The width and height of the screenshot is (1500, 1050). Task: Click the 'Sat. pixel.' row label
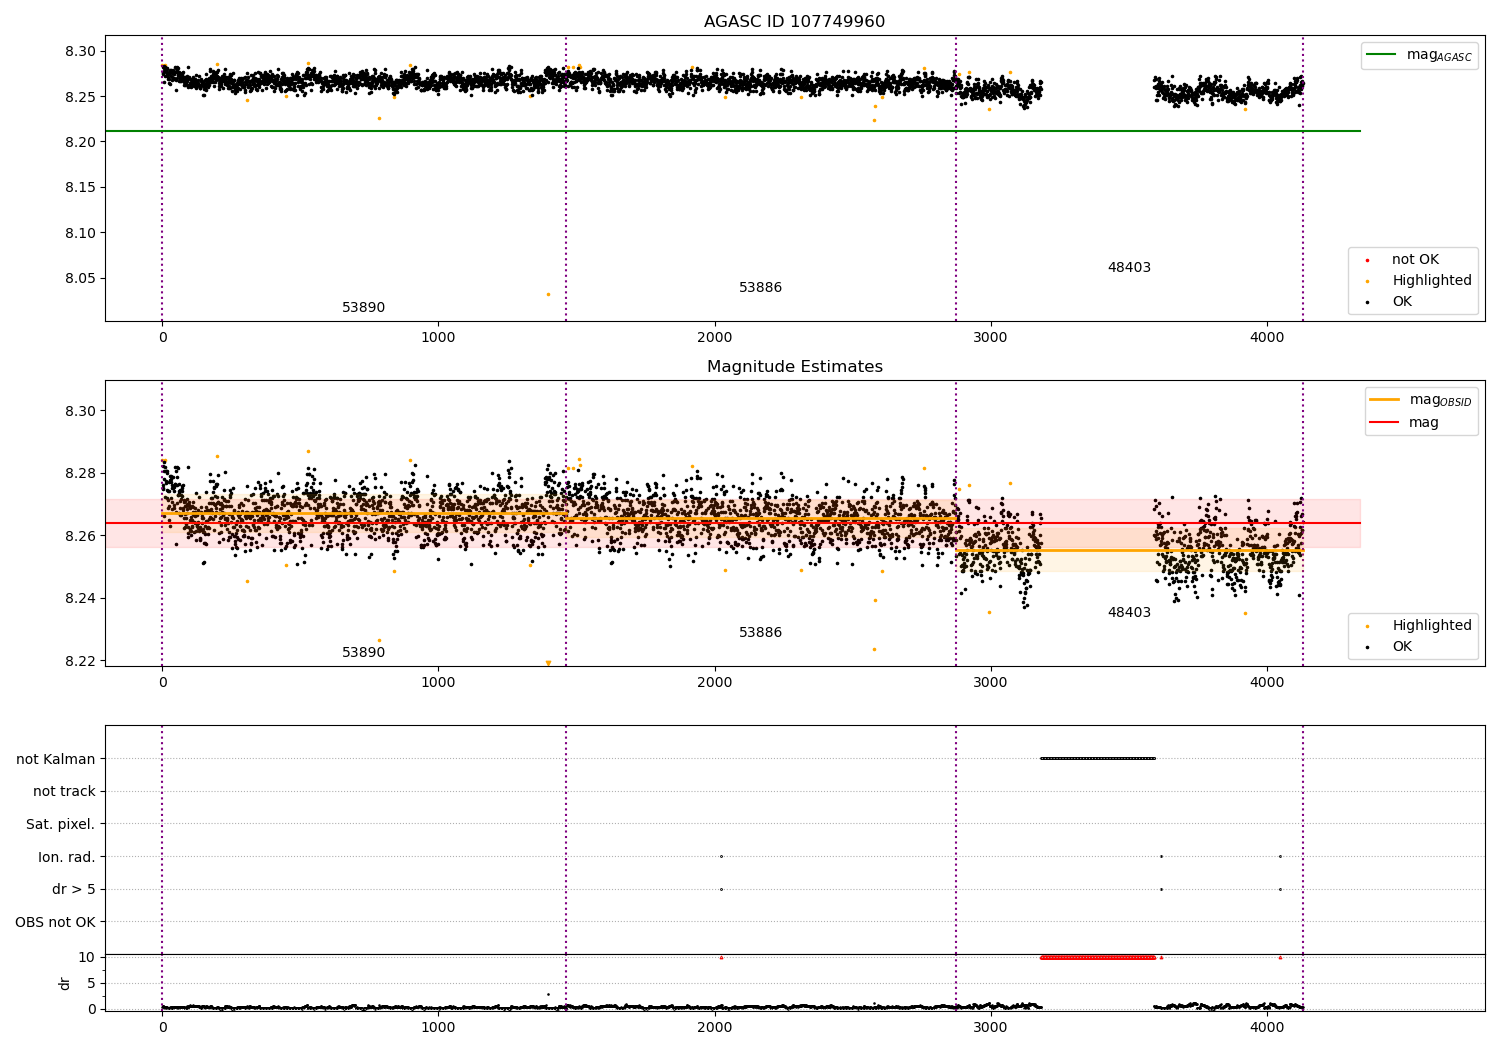click(x=61, y=825)
